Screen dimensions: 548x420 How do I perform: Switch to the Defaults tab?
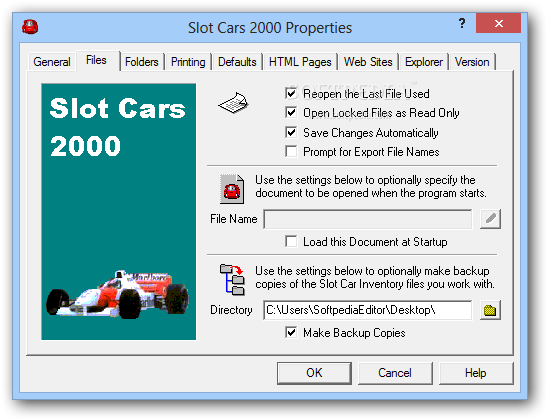237,62
